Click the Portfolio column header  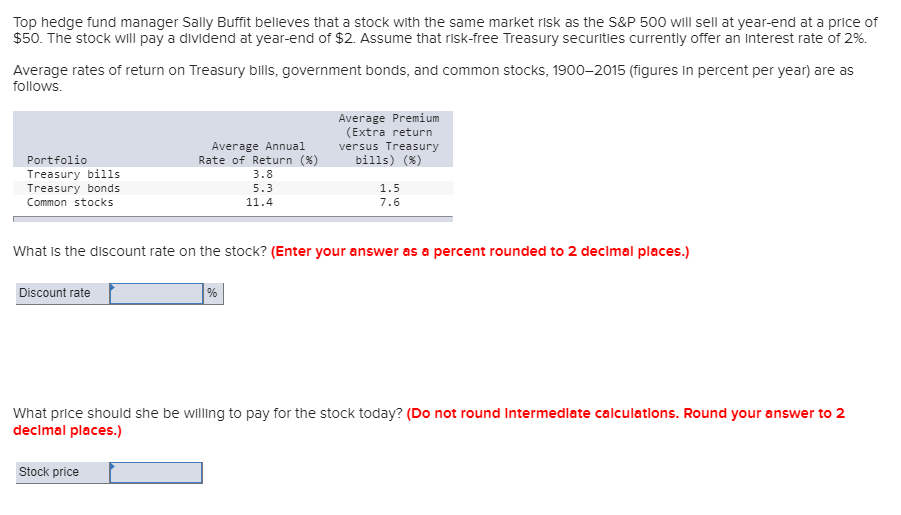(x=57, y=160)
